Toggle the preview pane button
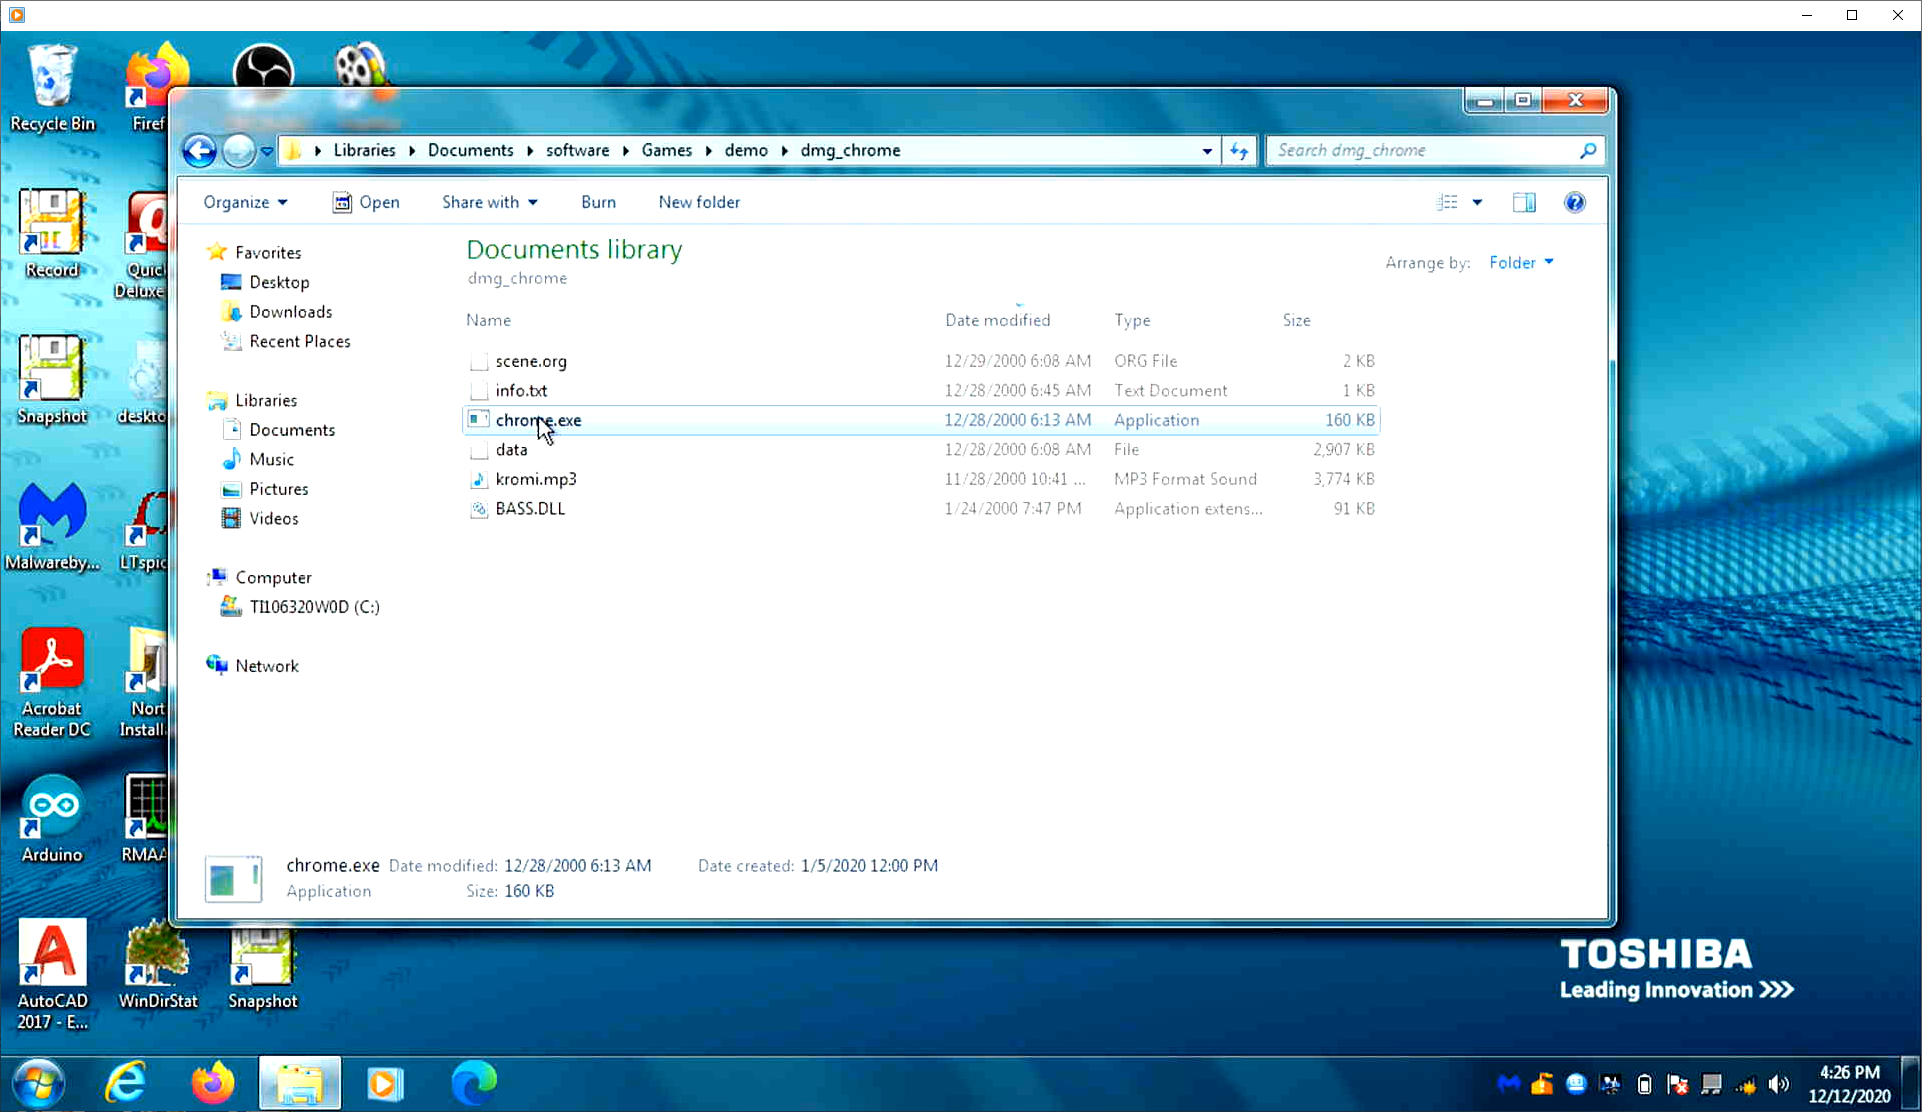1922x1112 pixels. coord(1523,202)
